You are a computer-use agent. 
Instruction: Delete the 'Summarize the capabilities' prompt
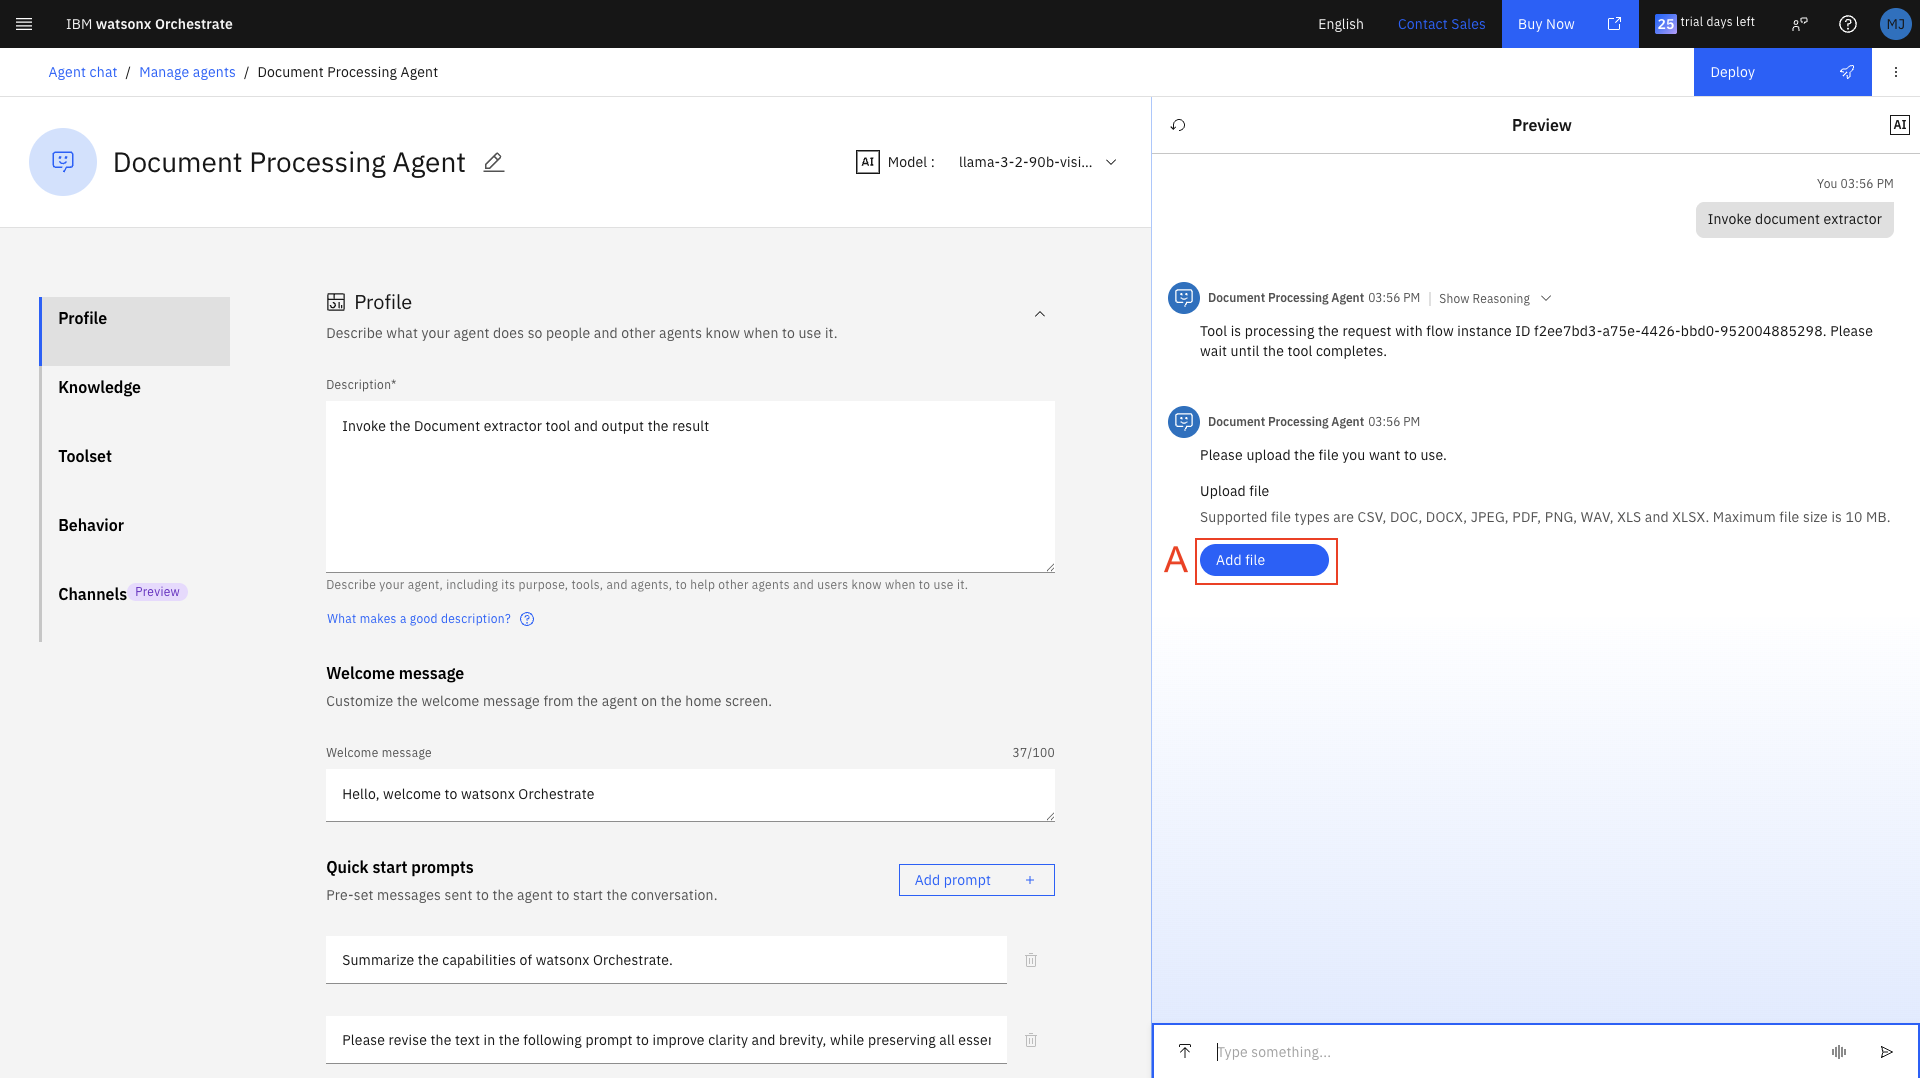coord(1030,960)
